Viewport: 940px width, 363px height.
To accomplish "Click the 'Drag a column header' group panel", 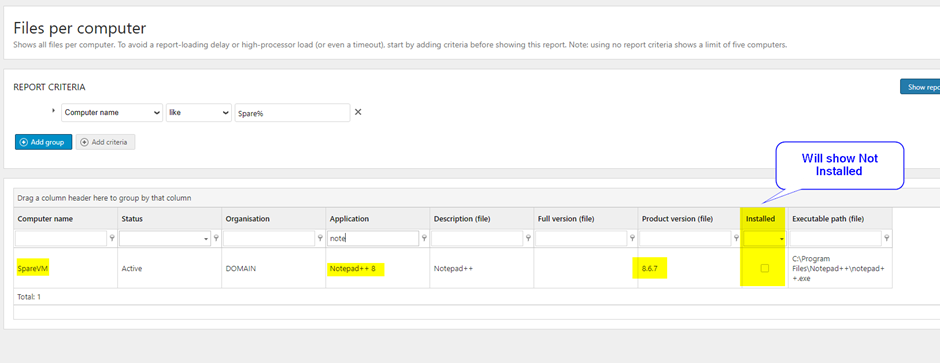I will [477, 198].
